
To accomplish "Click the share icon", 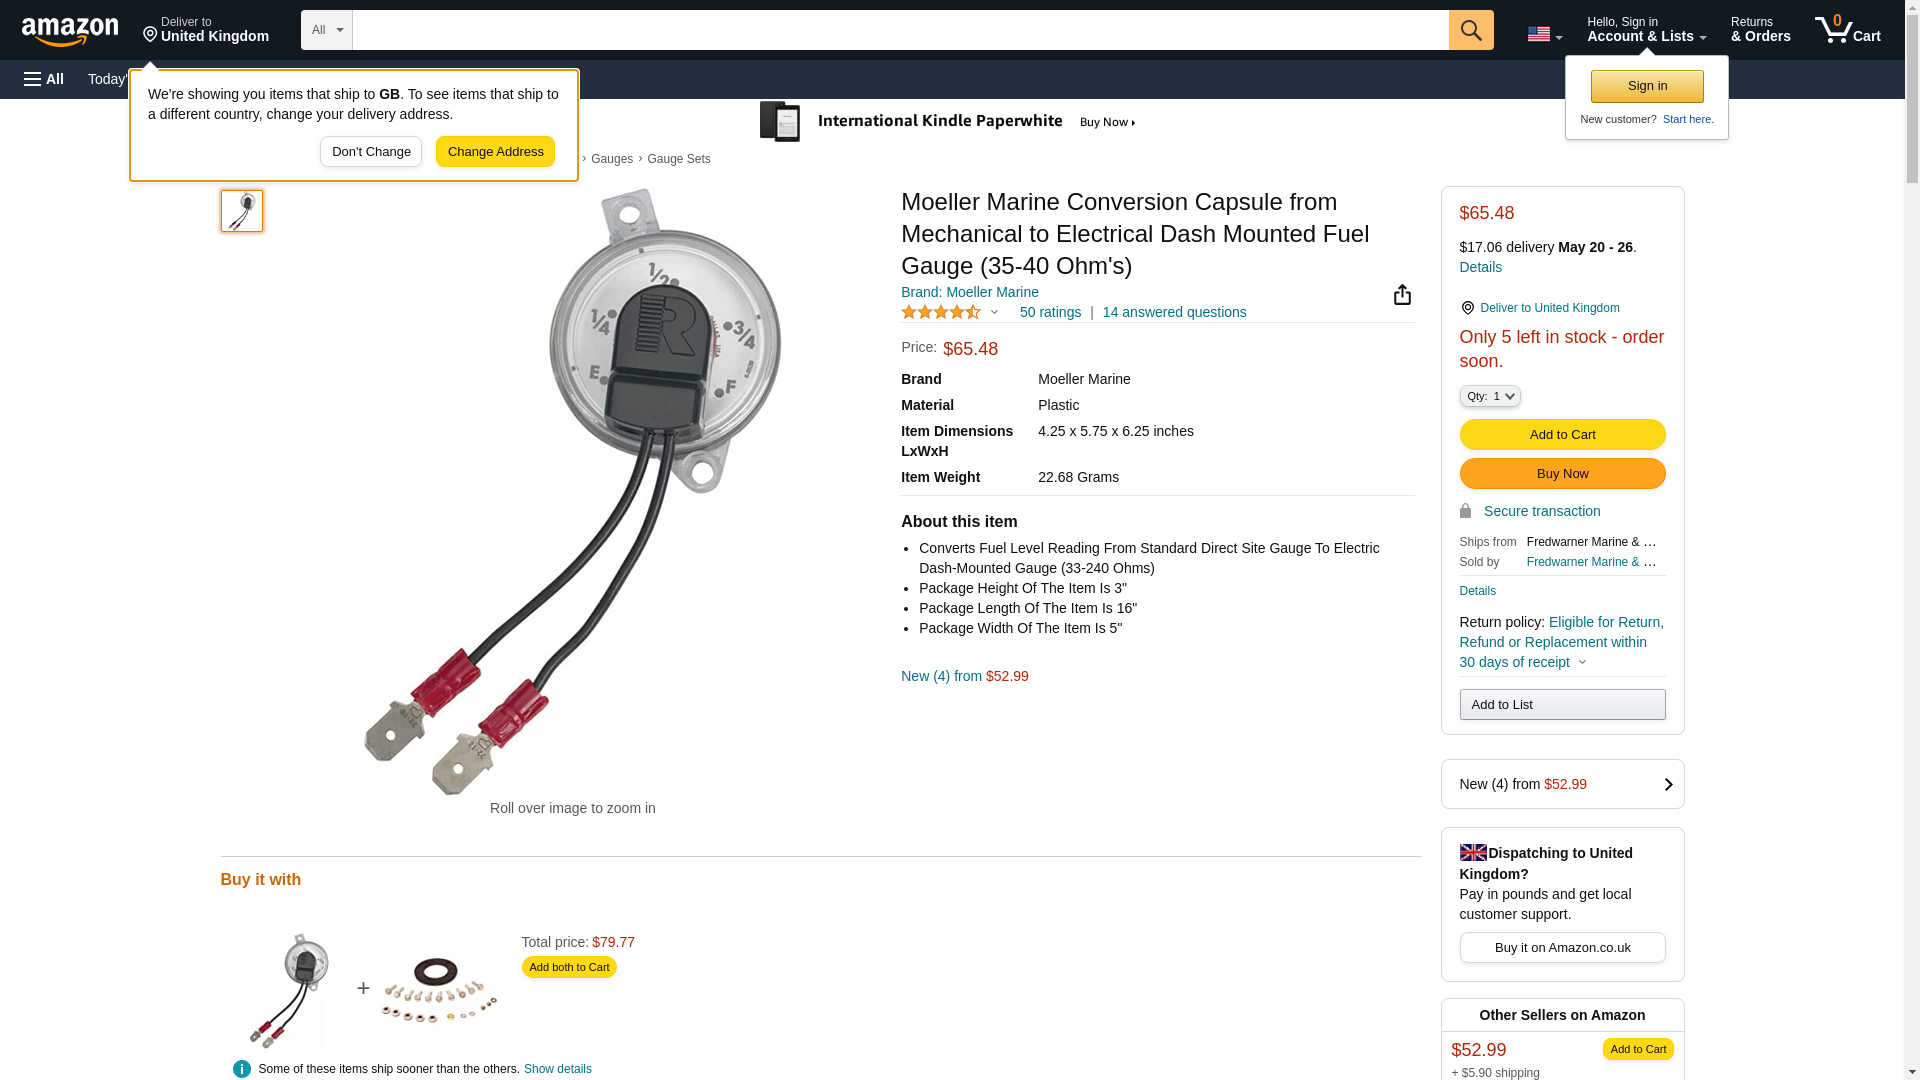I will click(1402, 294).
